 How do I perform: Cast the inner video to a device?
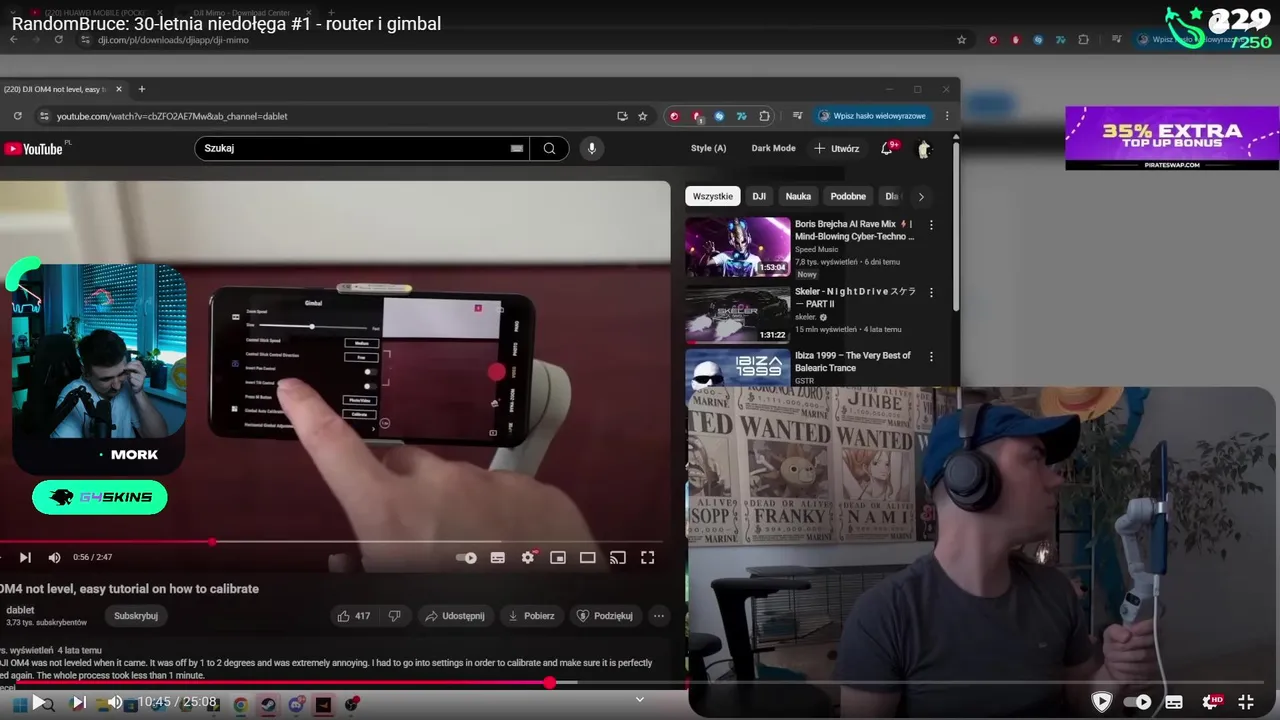618,557
